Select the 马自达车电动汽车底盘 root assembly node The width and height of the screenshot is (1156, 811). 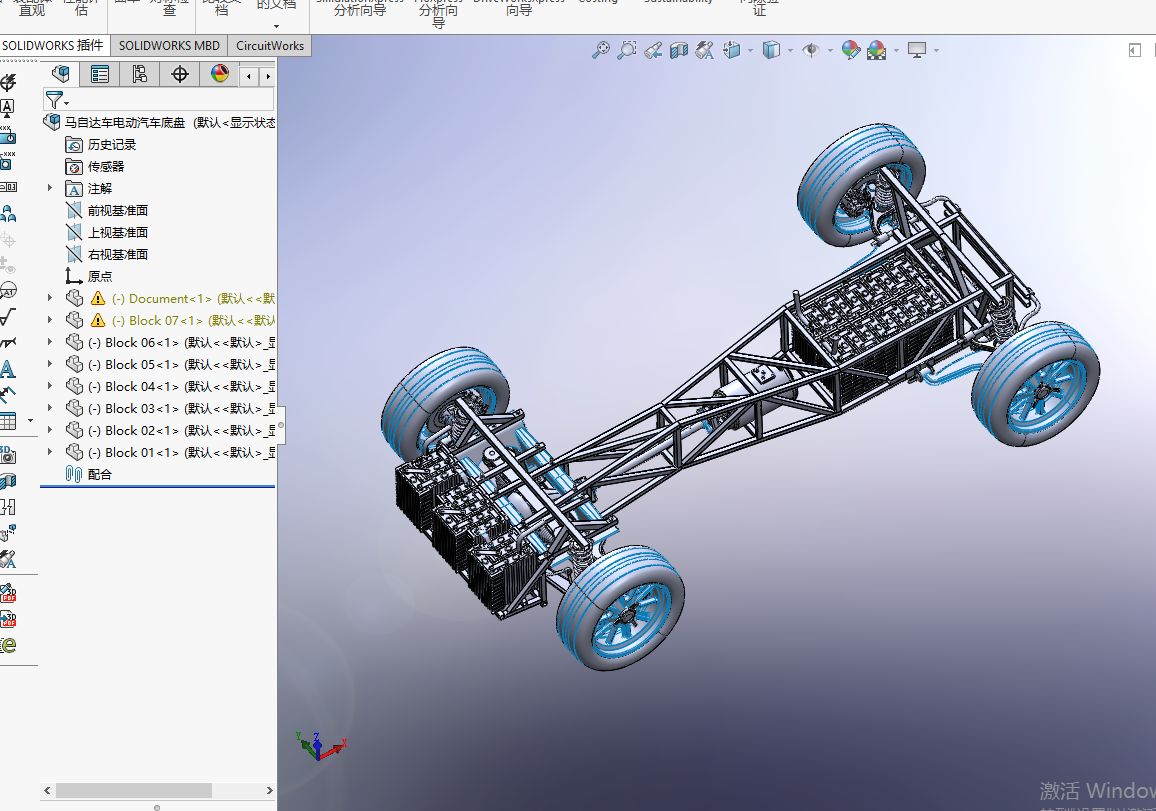point(159,122)
